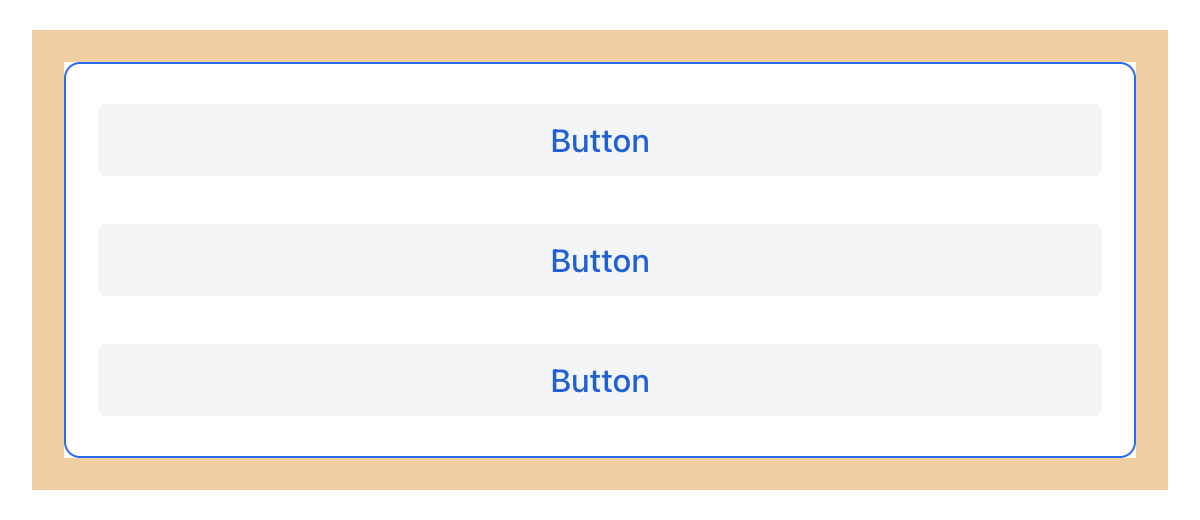The height and width of the screenshot is (520, 1200).
Task: Click the left end of the top button
Action: coord(115,140)
